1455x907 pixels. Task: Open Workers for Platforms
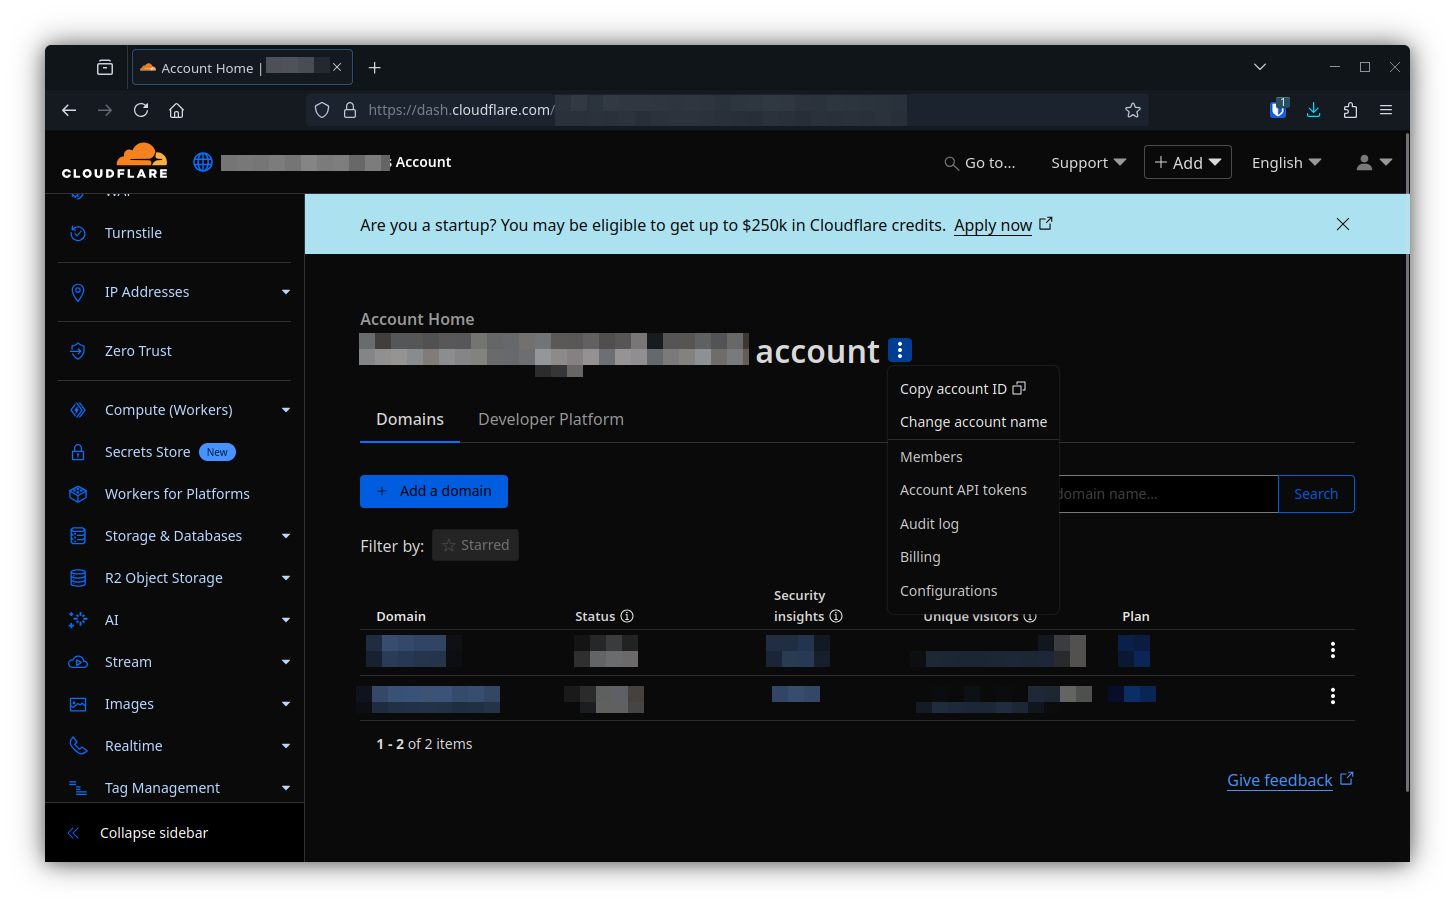click(177, 494)
